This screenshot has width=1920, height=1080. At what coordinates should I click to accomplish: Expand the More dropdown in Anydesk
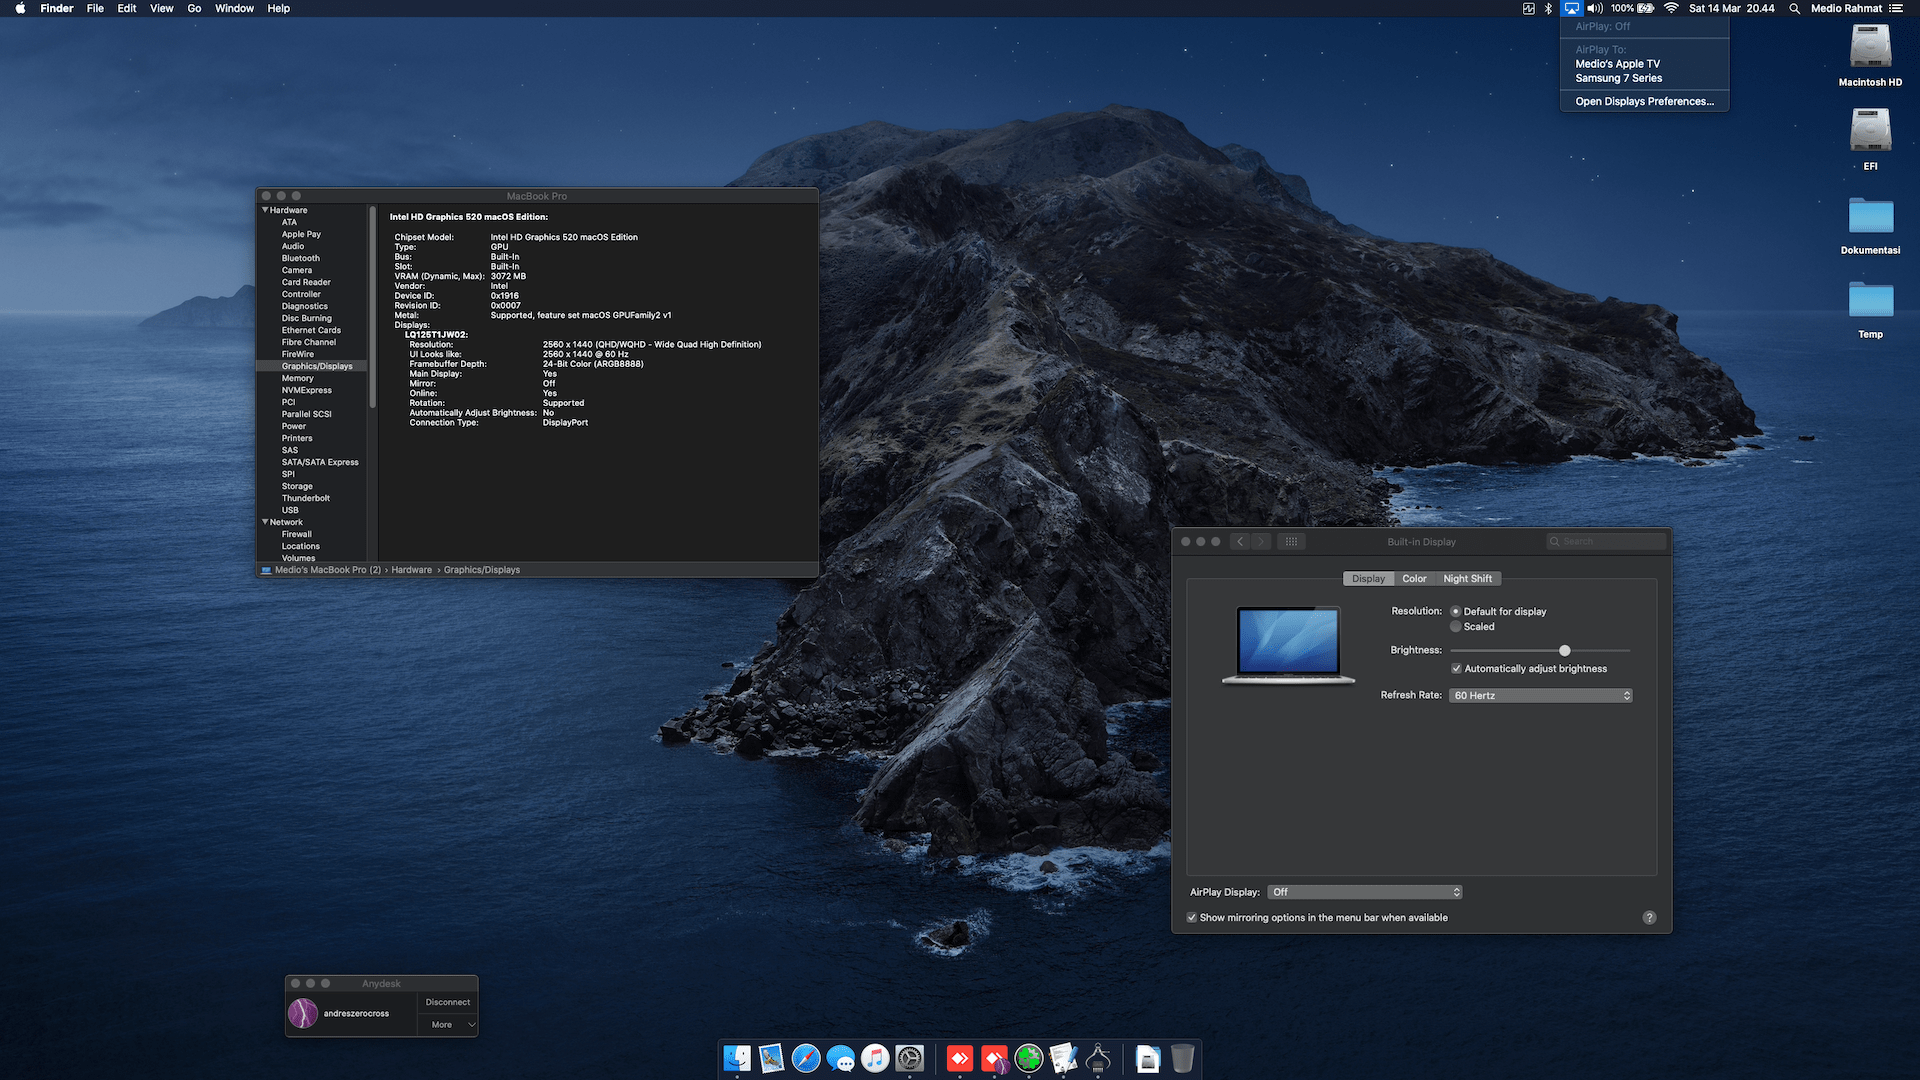tap(452, 1025)
